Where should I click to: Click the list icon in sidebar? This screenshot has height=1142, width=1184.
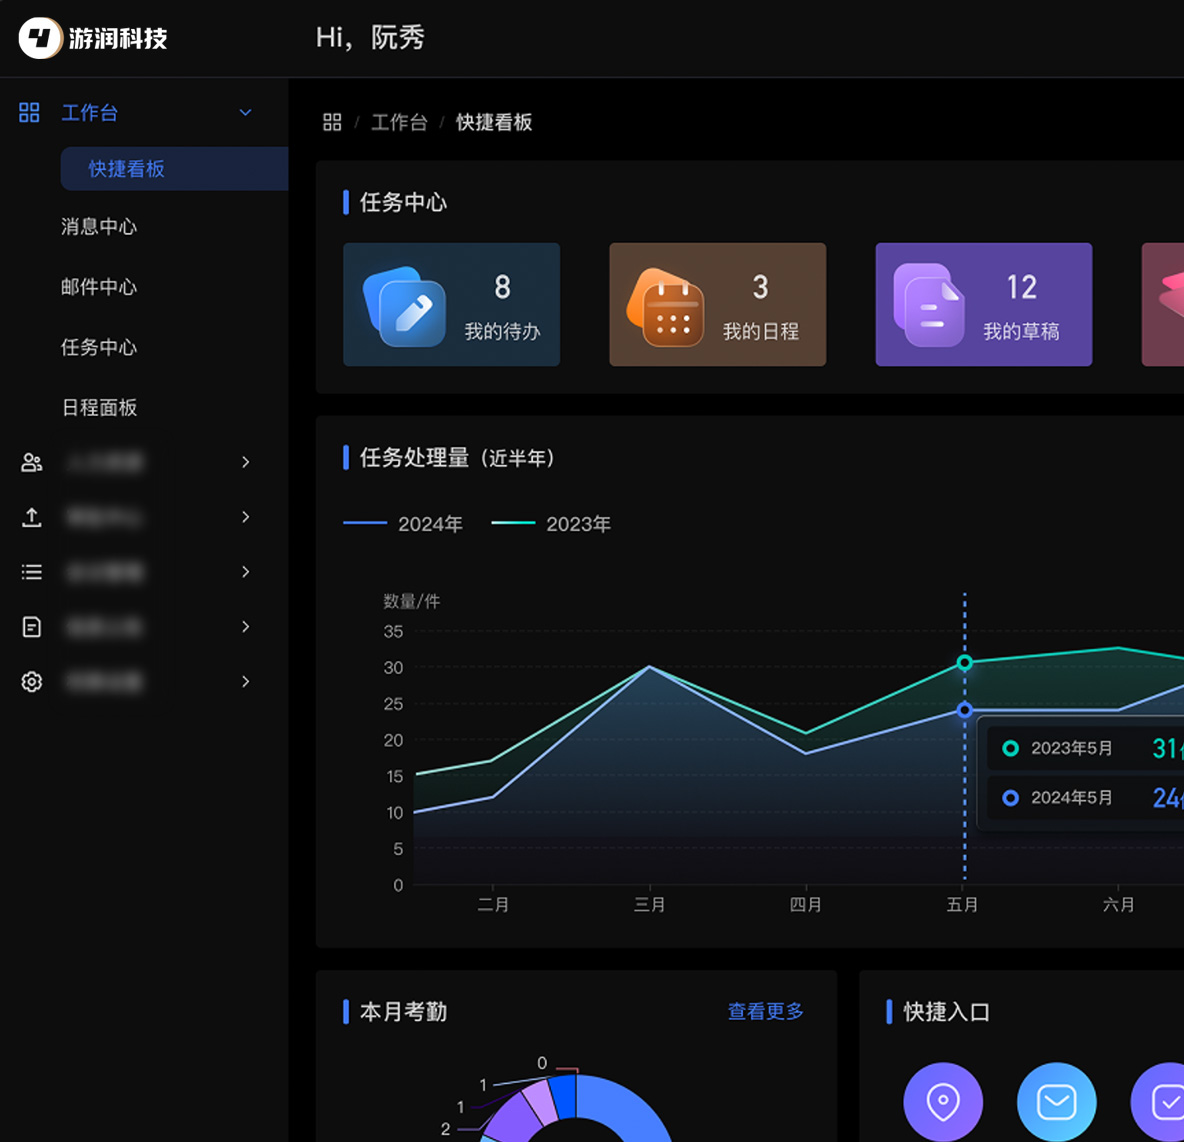(31, 572)
